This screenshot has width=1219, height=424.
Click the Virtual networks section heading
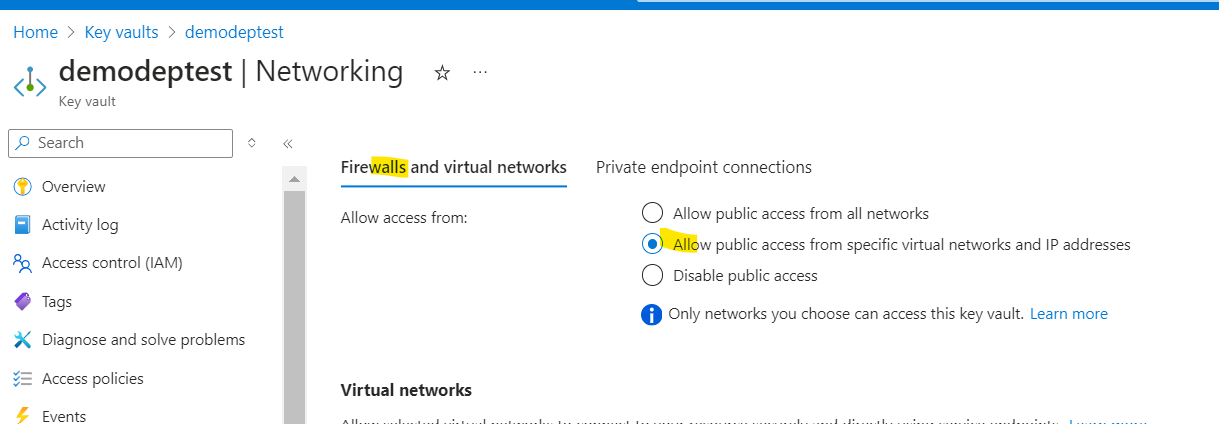click(x=406, y=390)
